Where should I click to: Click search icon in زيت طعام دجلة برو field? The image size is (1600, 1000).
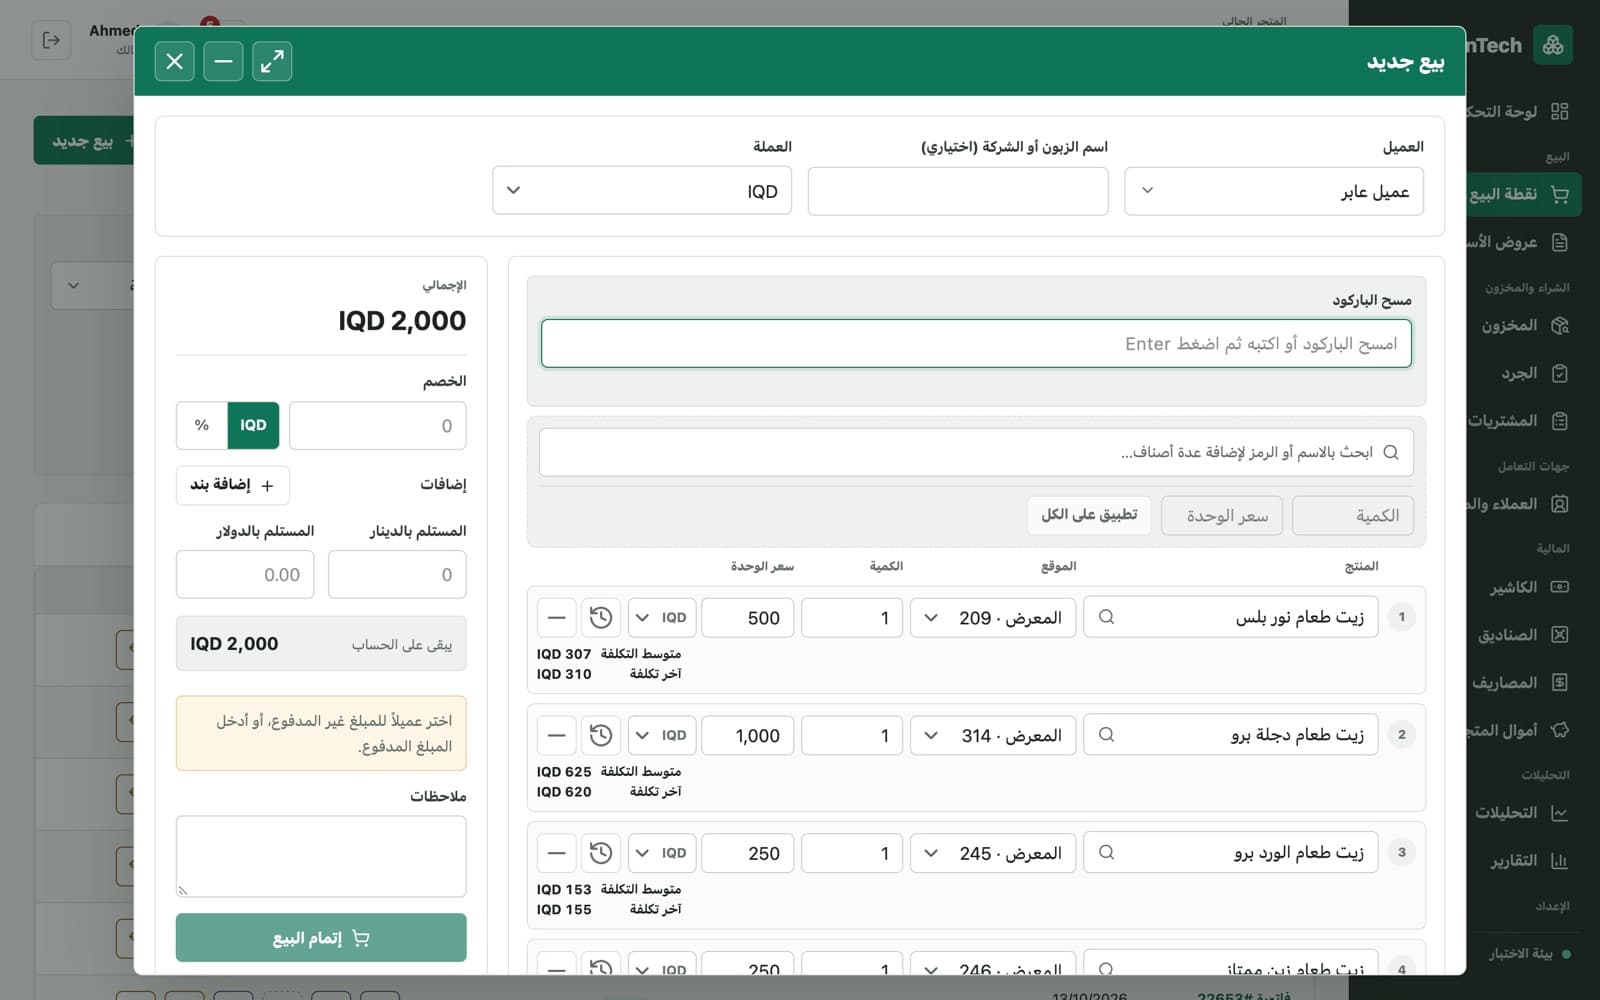tap(1106, 735)
